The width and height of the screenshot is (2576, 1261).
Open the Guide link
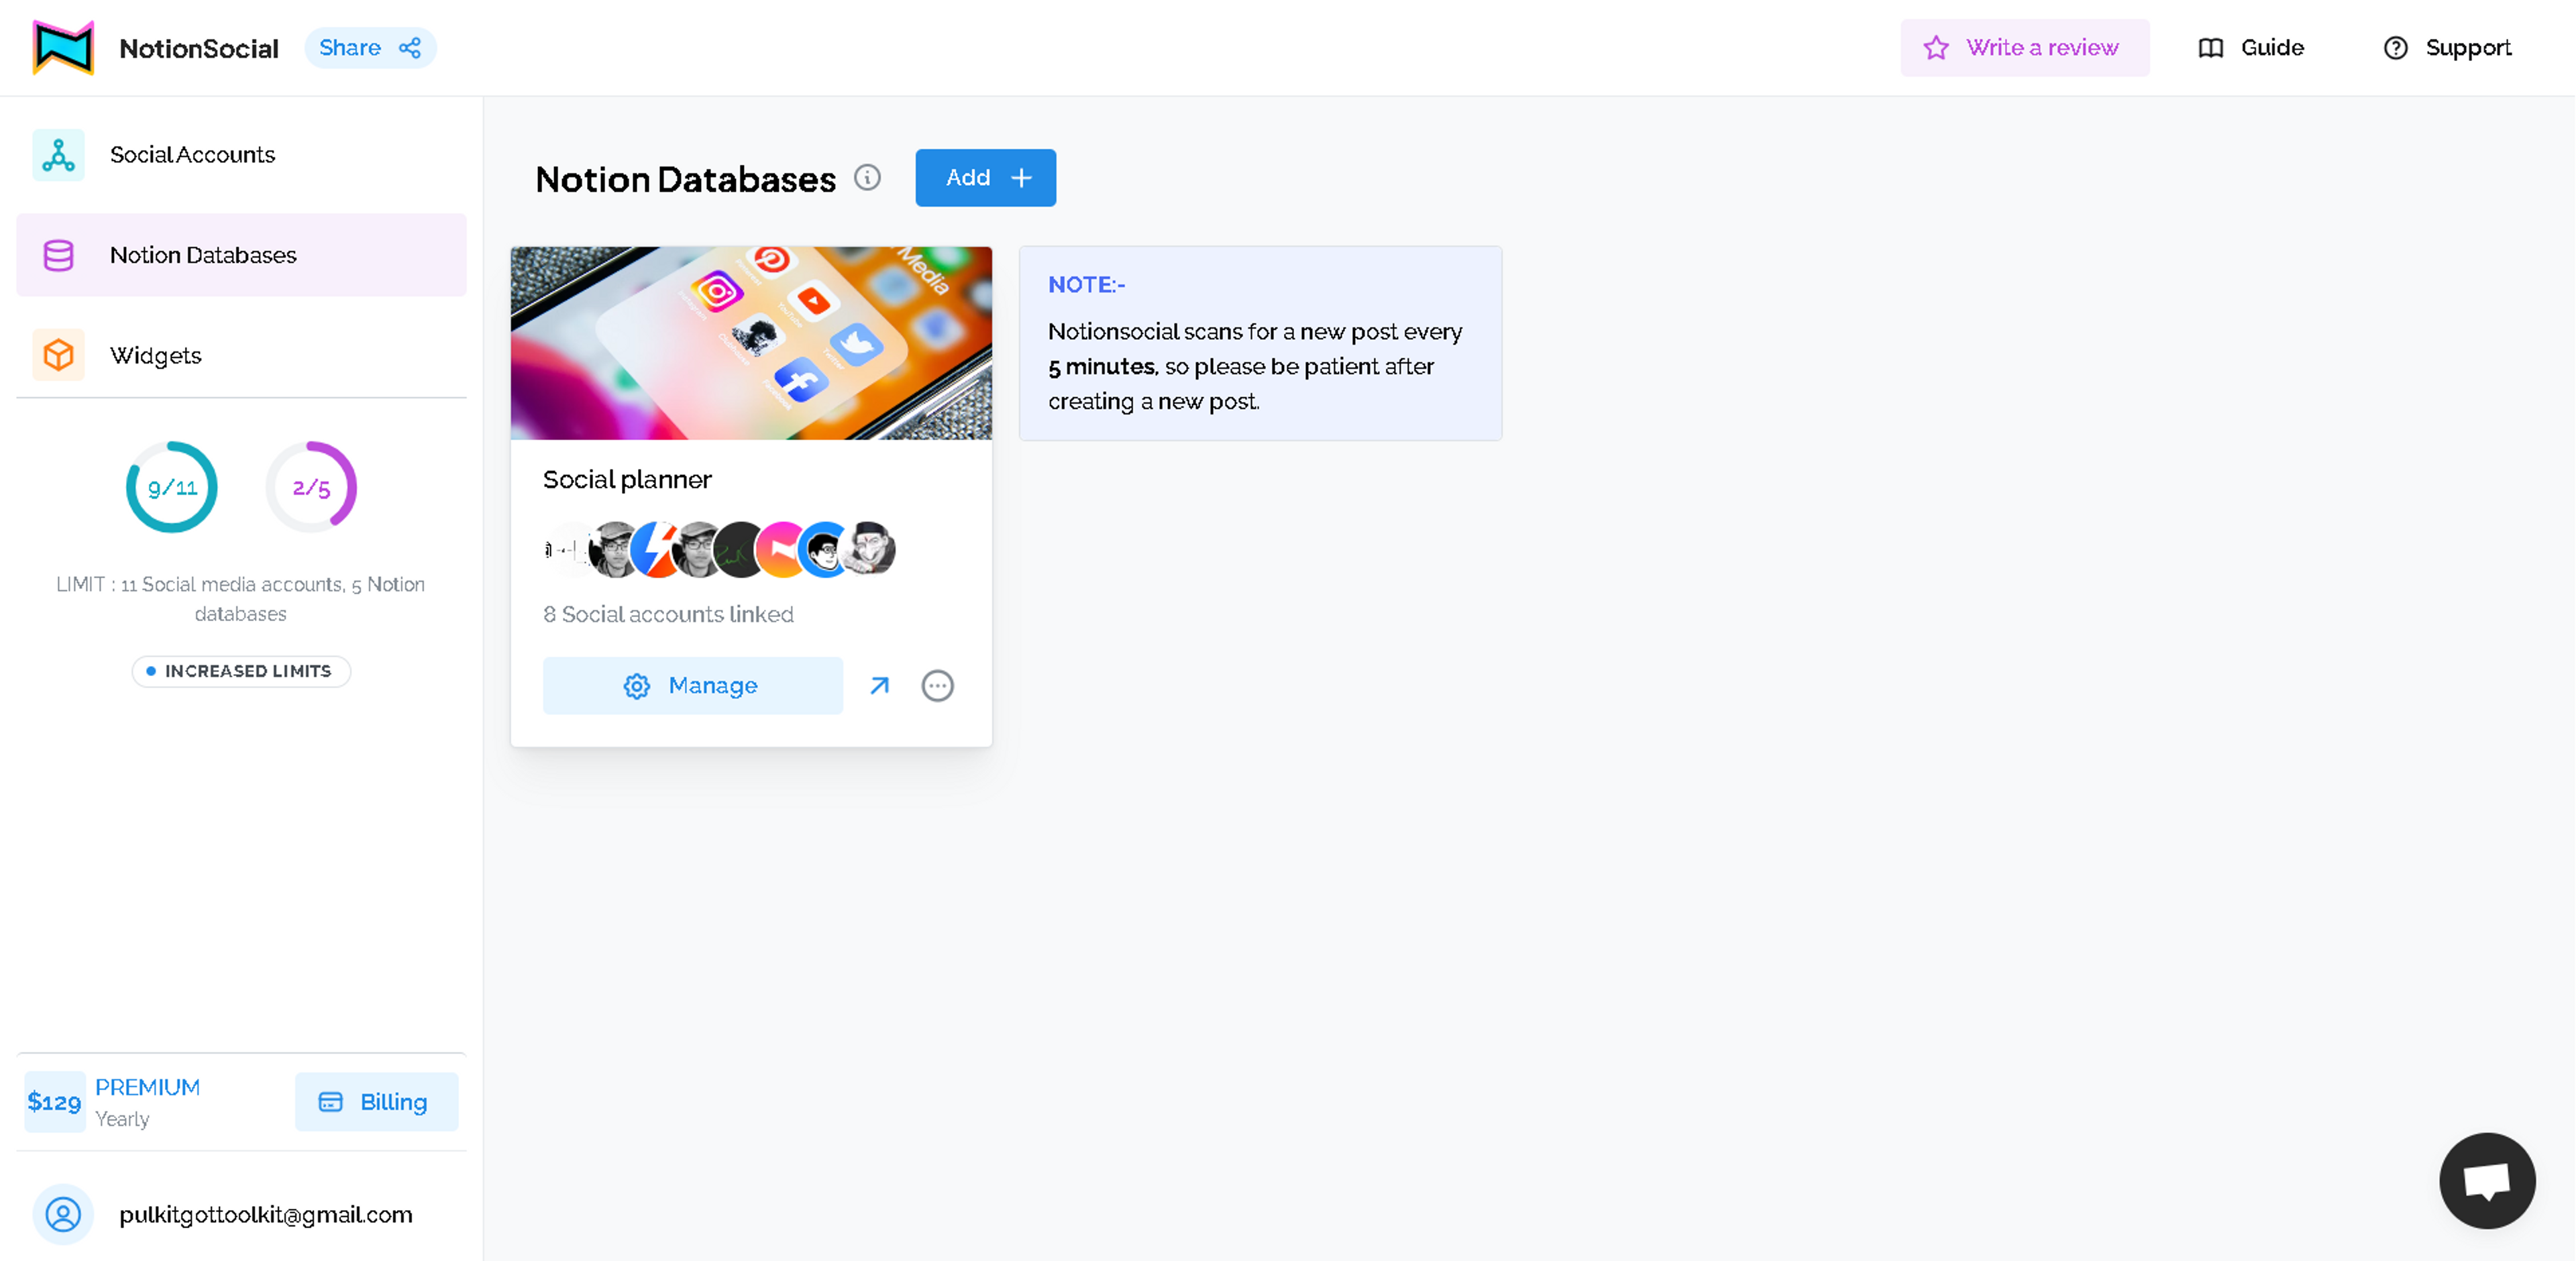(2251, 48)
